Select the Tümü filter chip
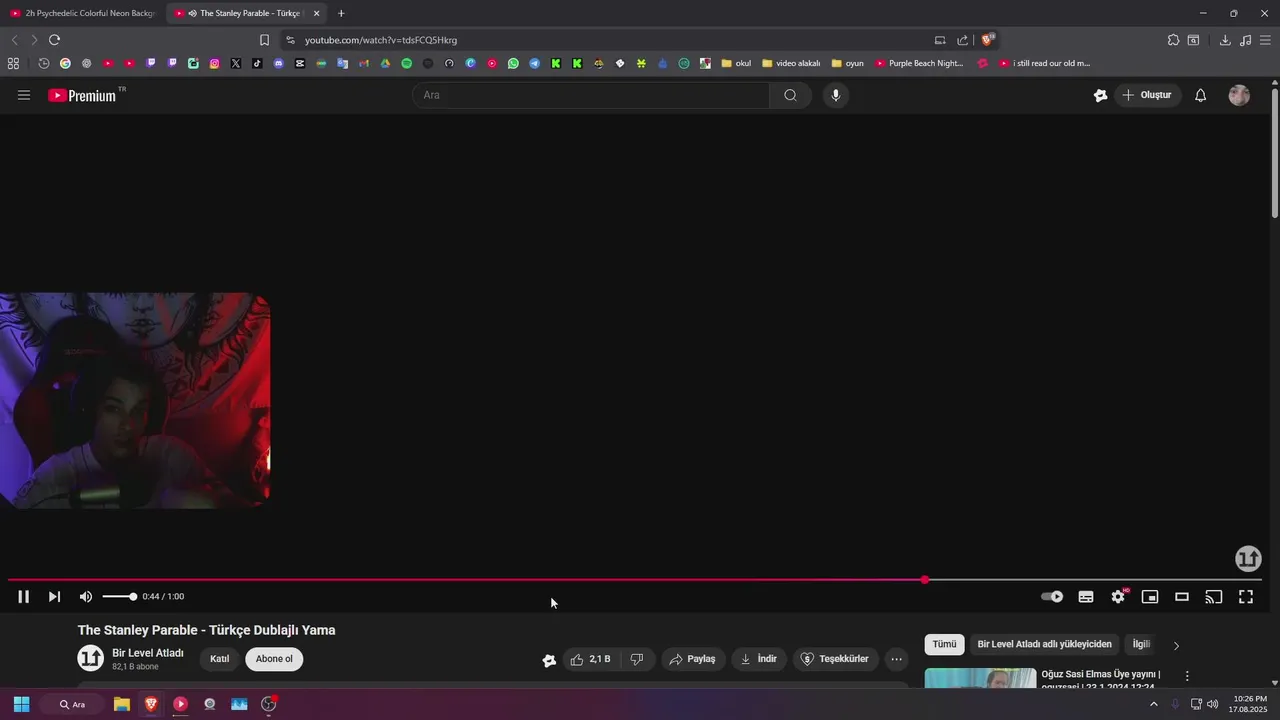Image resolution: width=1280 pixels, height=720 pixels. click(944, 644)
